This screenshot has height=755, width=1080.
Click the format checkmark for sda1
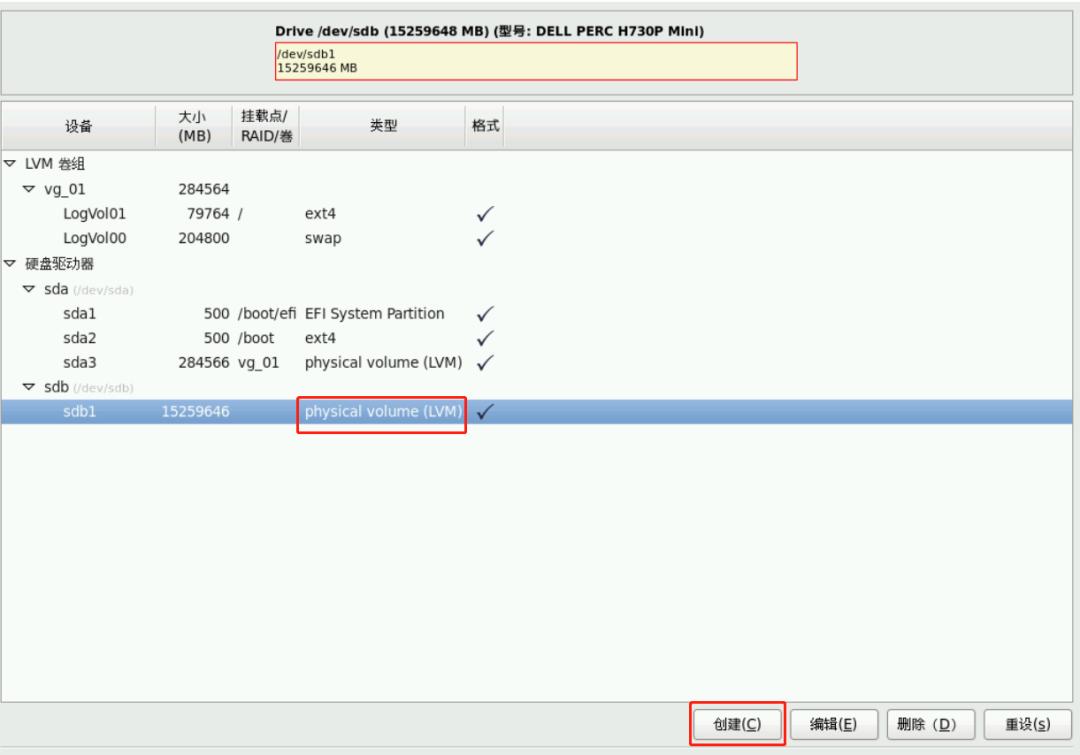click(485, 313)
